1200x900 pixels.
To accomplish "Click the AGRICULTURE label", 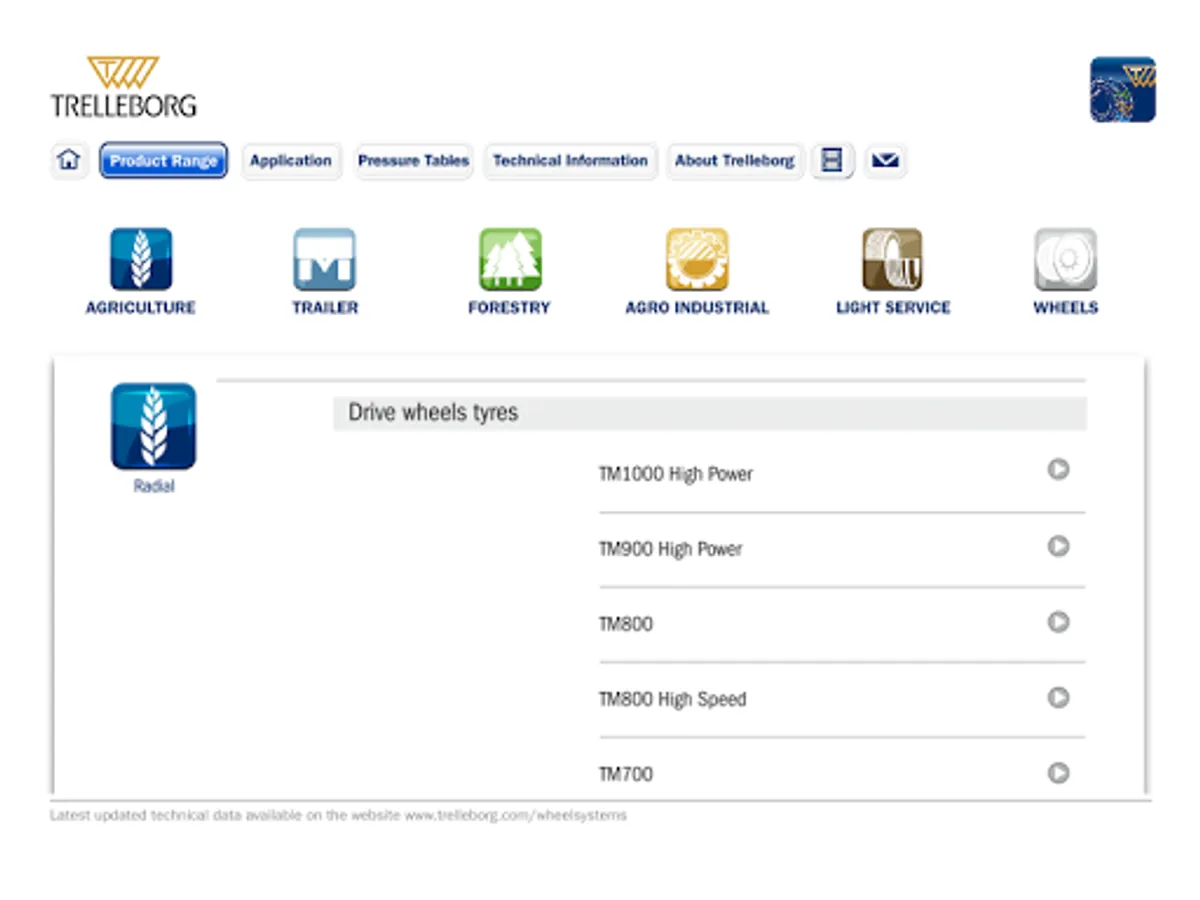I will click(141, 308).
